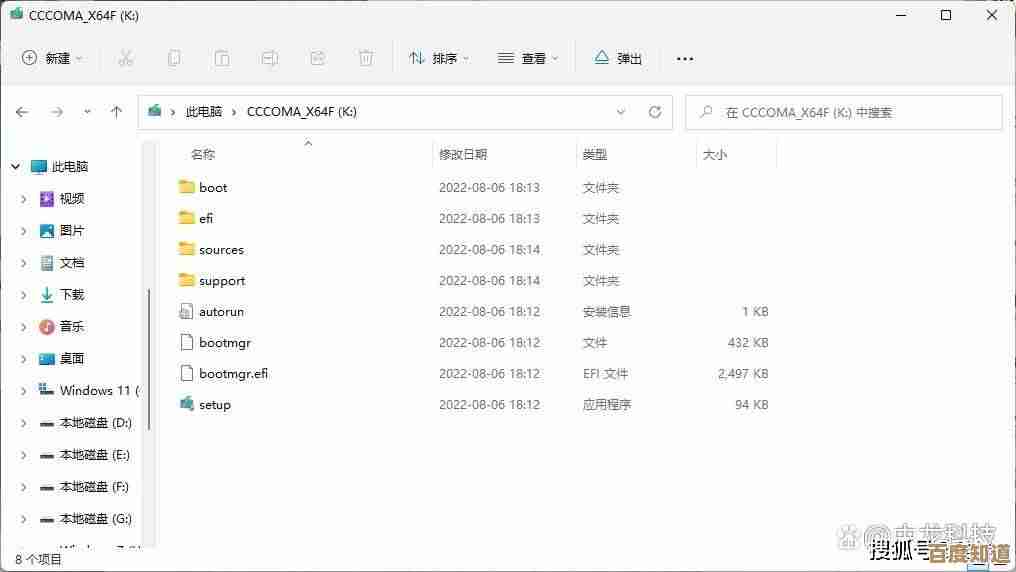Screen dimensions: 1016x572
Task: Select the setup application file
Action: (x=214, y=405)
